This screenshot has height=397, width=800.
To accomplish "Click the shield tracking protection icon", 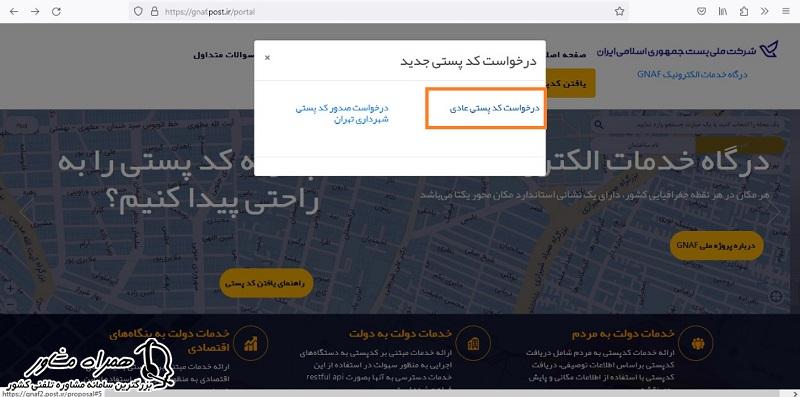I will pyautogui.click(x=138, y=11).
